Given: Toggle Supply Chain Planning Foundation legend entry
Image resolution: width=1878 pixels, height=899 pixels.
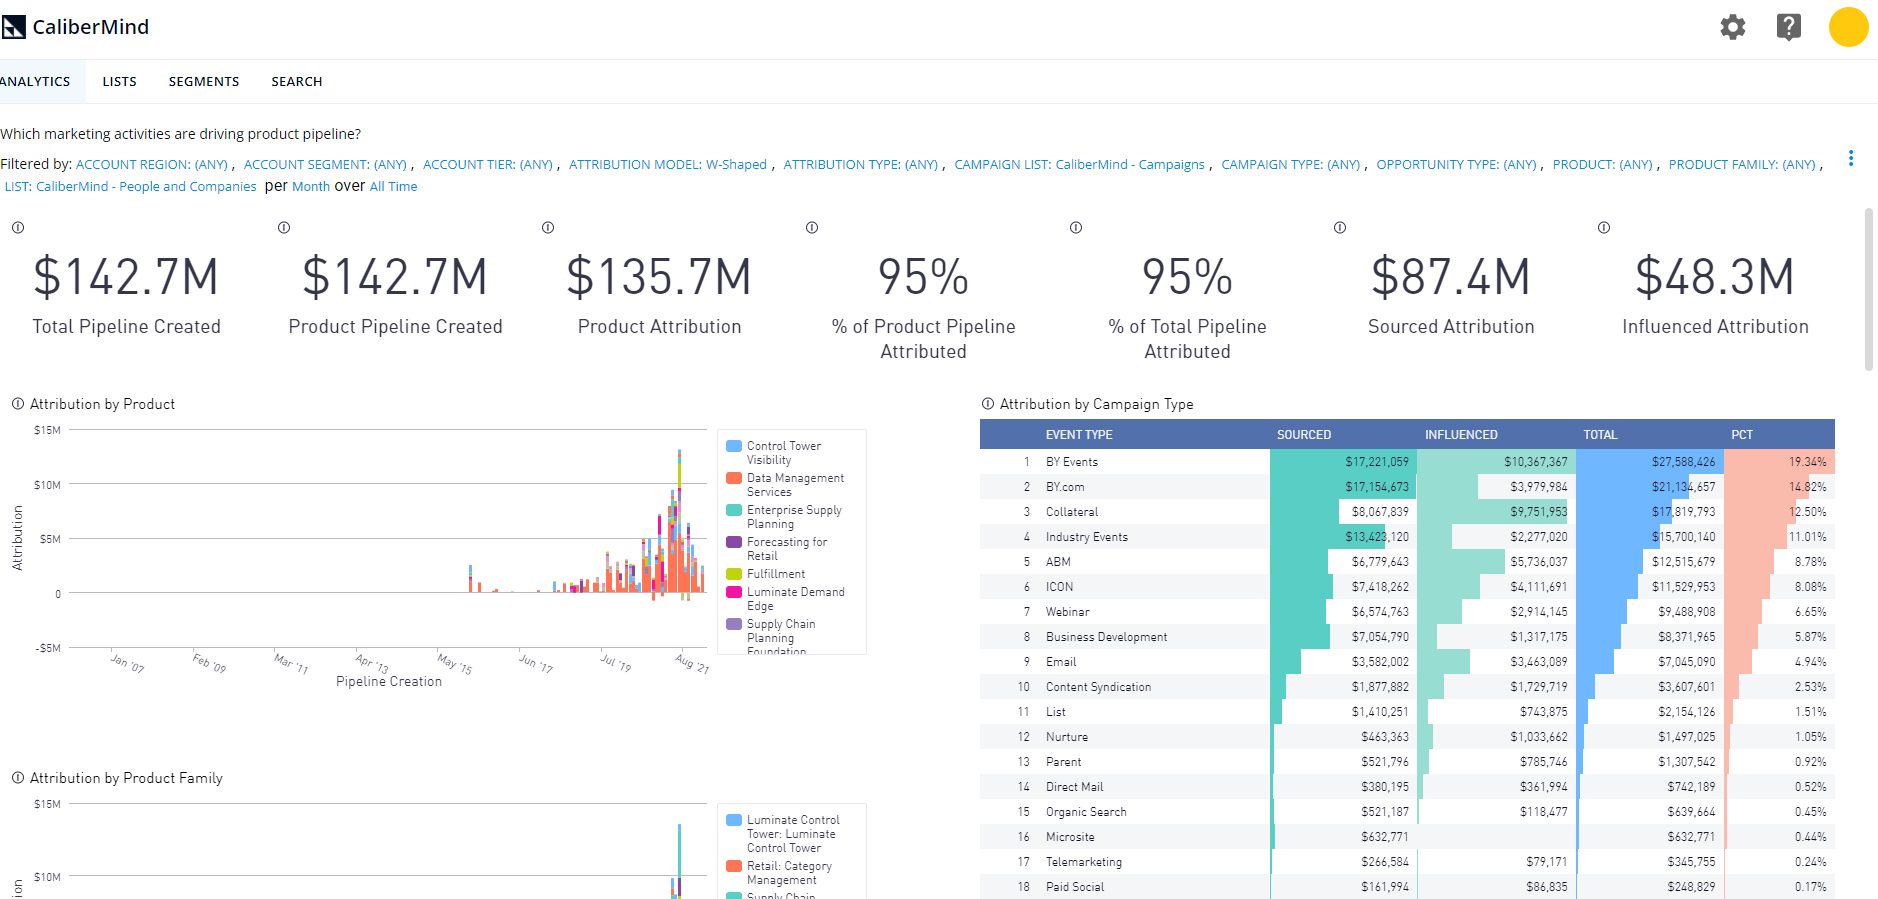Looking at the screenshot, I should click(771, 637).
